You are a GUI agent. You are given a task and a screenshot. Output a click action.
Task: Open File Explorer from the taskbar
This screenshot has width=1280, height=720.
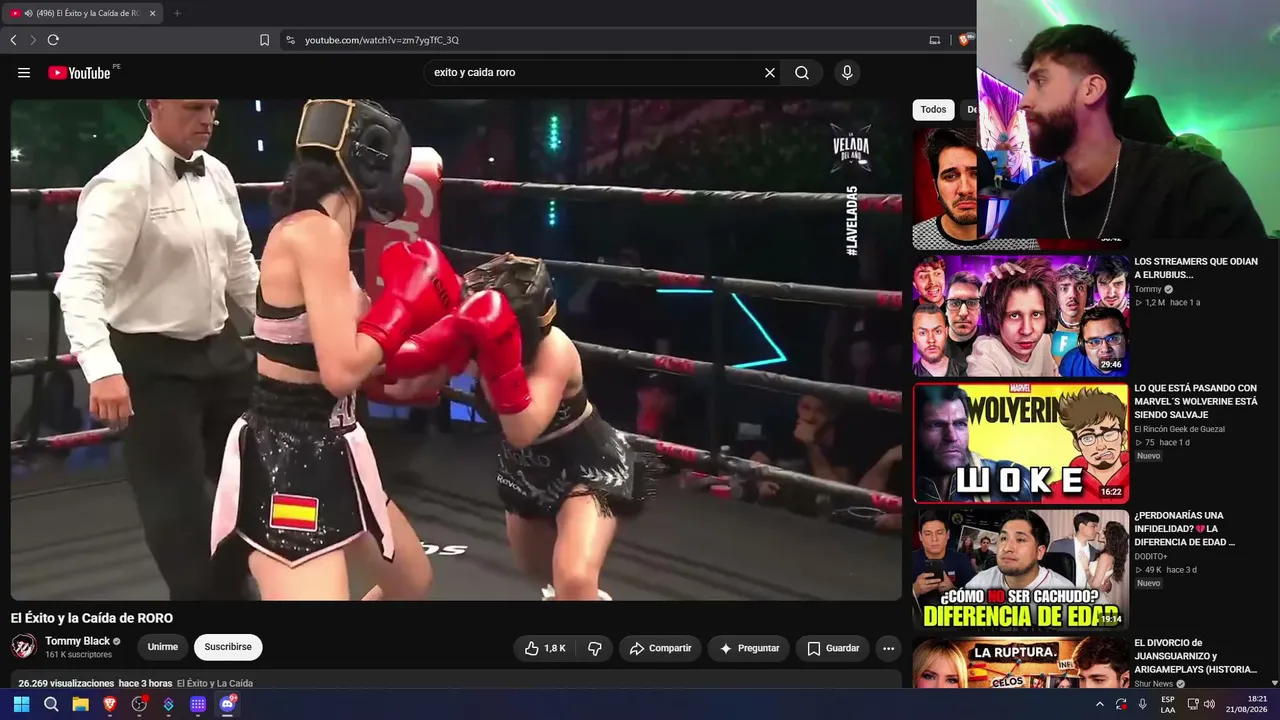[80, 704]
